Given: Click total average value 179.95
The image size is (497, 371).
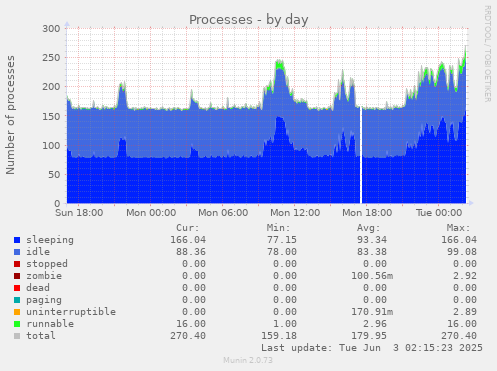Looking at the screenshot, I should 369,336.
